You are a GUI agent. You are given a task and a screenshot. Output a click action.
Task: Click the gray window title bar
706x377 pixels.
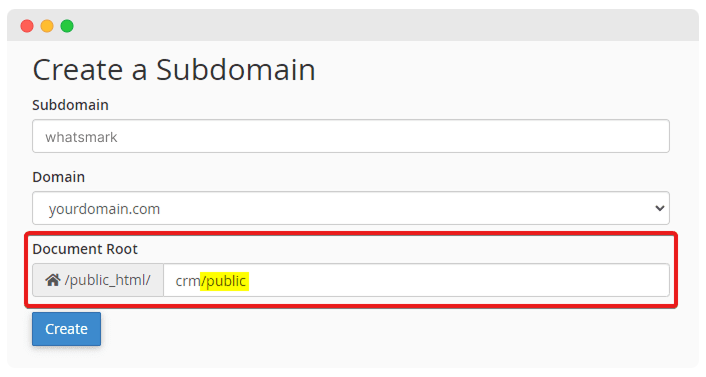(x=353, y=25)
